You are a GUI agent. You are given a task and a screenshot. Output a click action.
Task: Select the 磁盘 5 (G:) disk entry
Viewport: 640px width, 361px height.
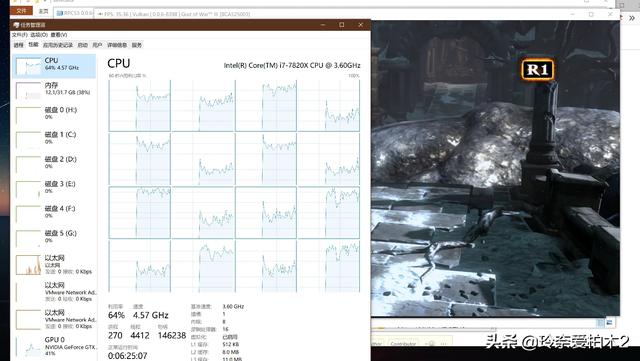(x=54, y=238)
